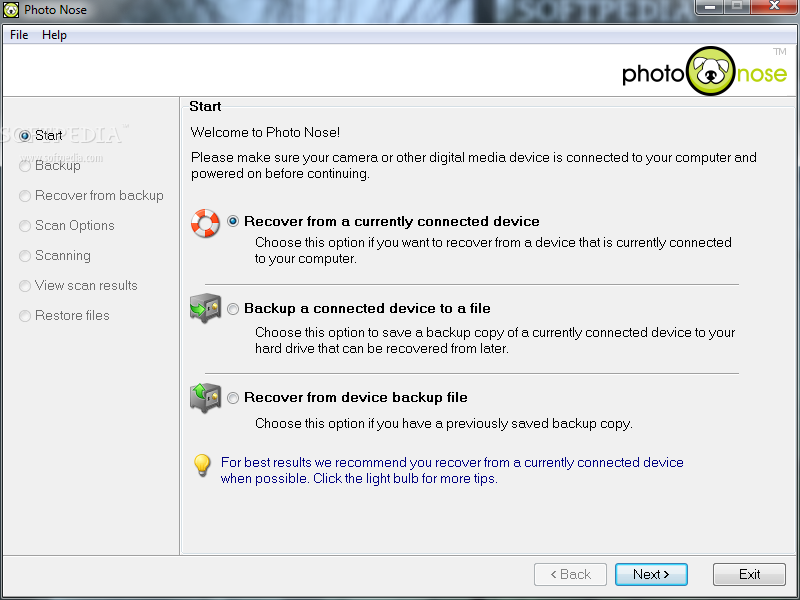Minimize the Photo Nose window
Screen dimensions: 800x600
[710, 7]
